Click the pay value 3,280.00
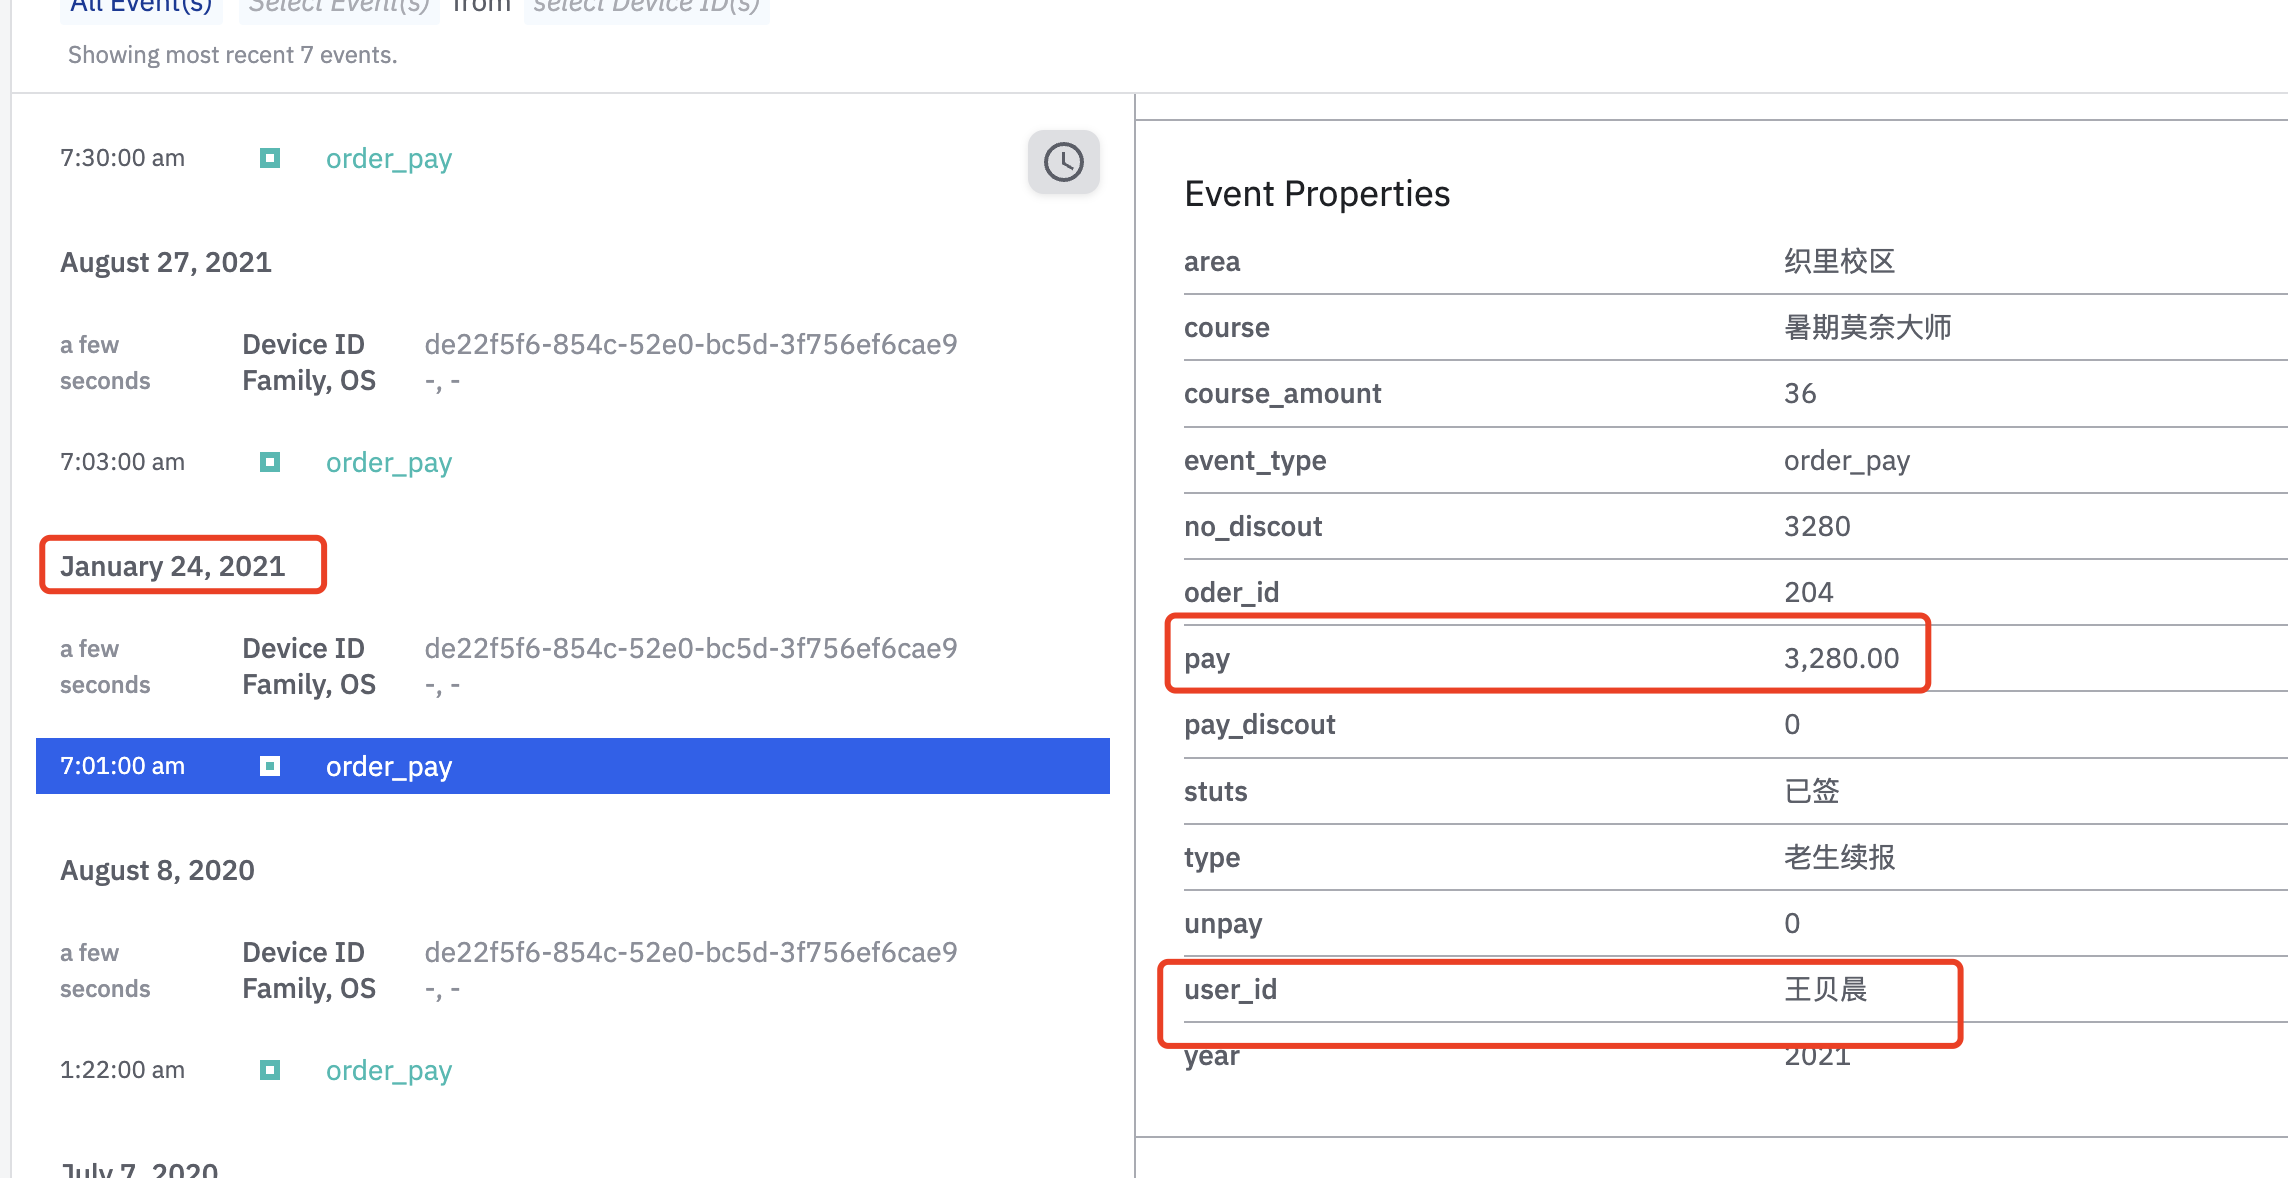The height and width of the screenshot is (1178, 2288). (x=1841, y=658)
